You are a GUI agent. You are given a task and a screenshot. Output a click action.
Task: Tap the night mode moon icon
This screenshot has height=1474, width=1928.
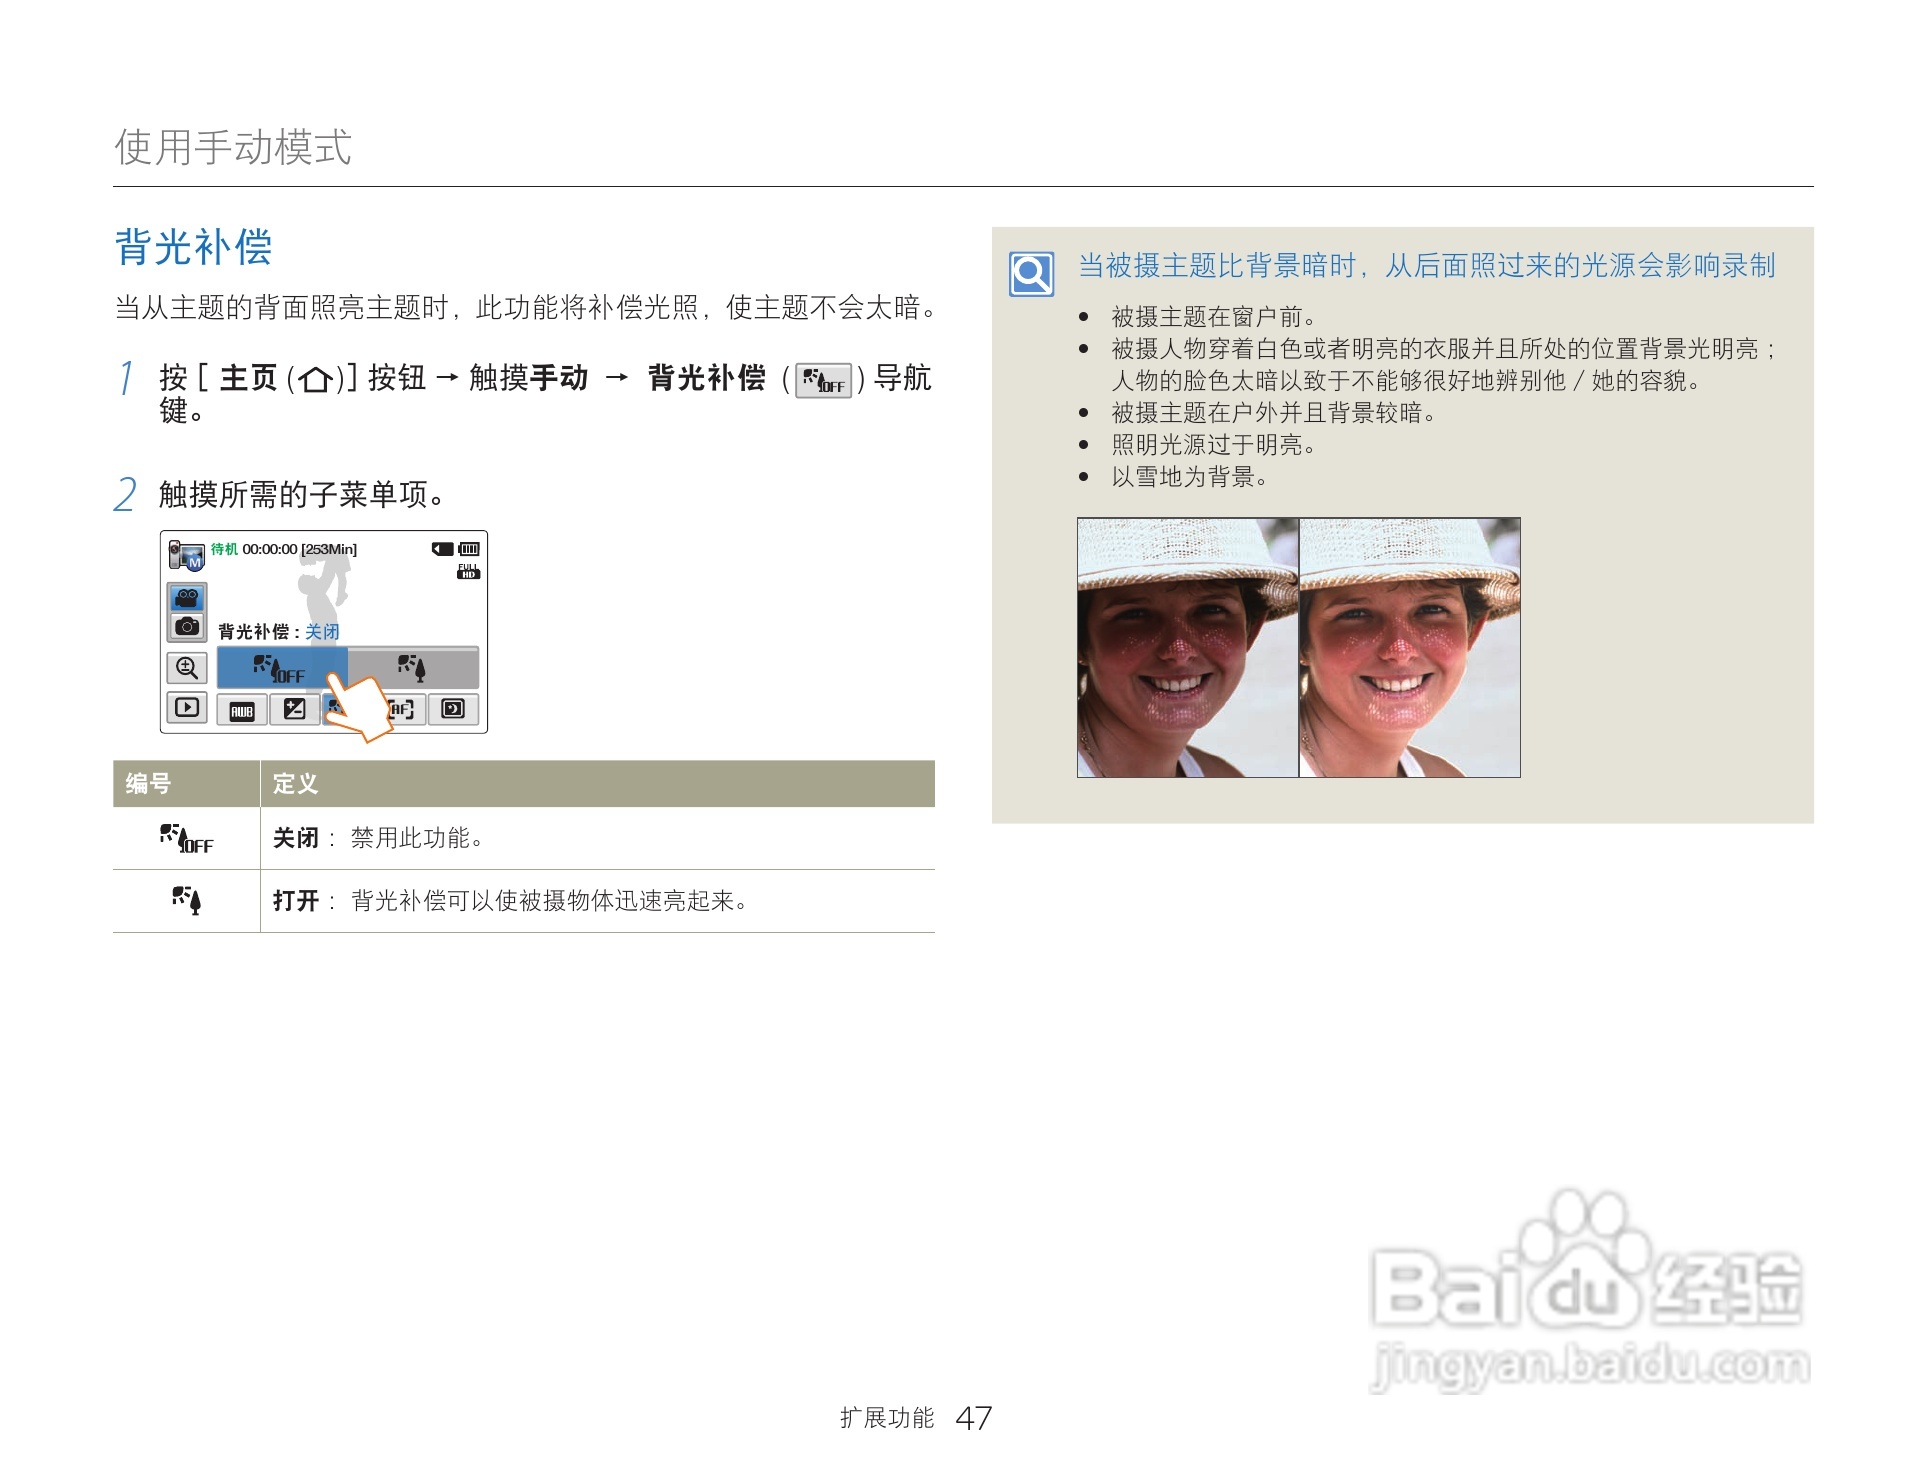tap(453, 709)
